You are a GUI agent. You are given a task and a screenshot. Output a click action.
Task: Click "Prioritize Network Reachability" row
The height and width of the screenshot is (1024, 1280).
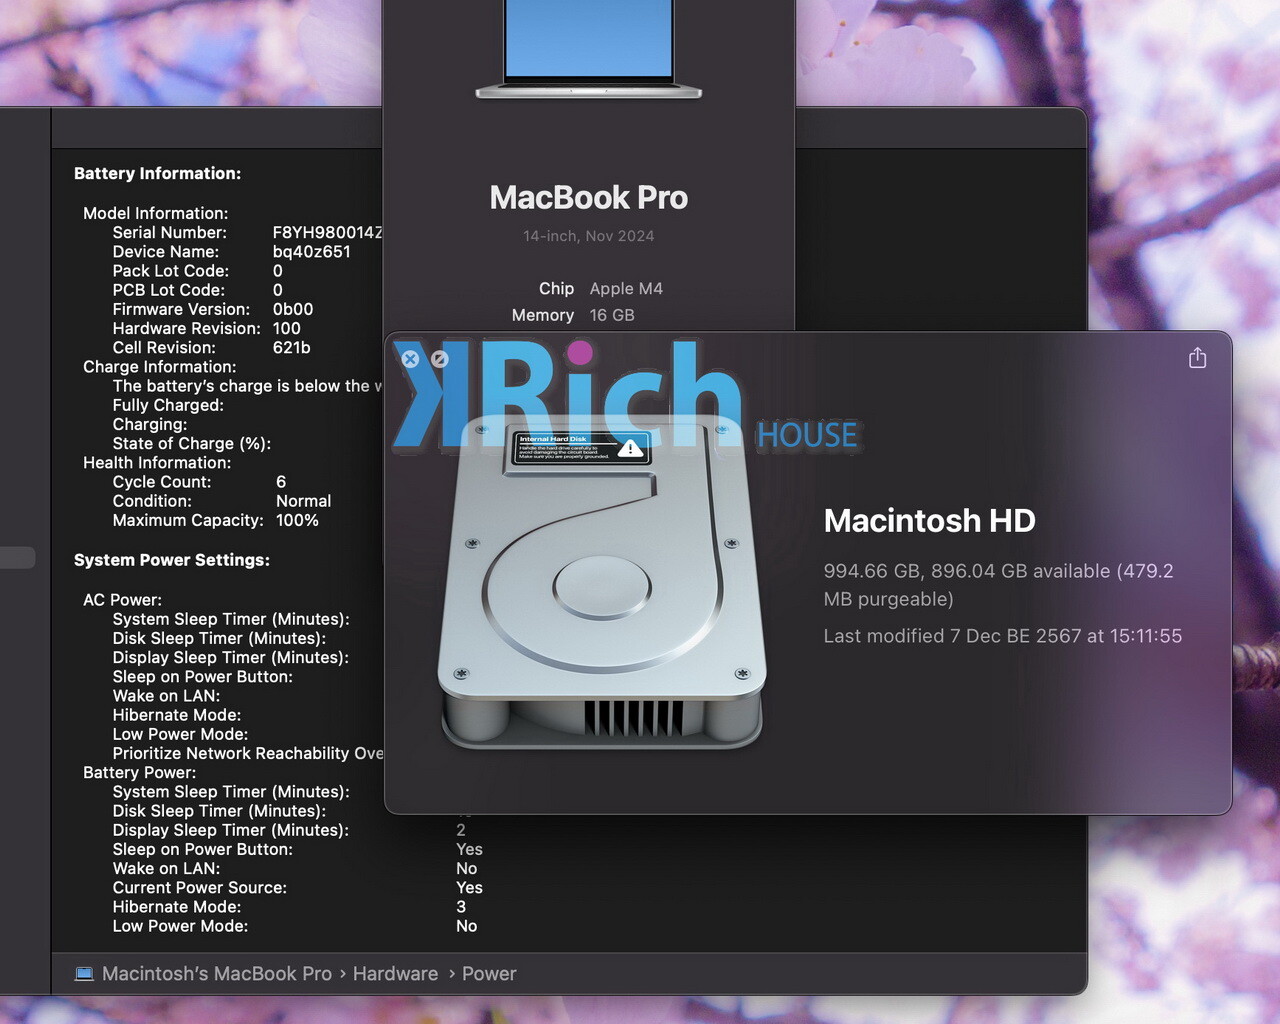click(x=247, y=753)
